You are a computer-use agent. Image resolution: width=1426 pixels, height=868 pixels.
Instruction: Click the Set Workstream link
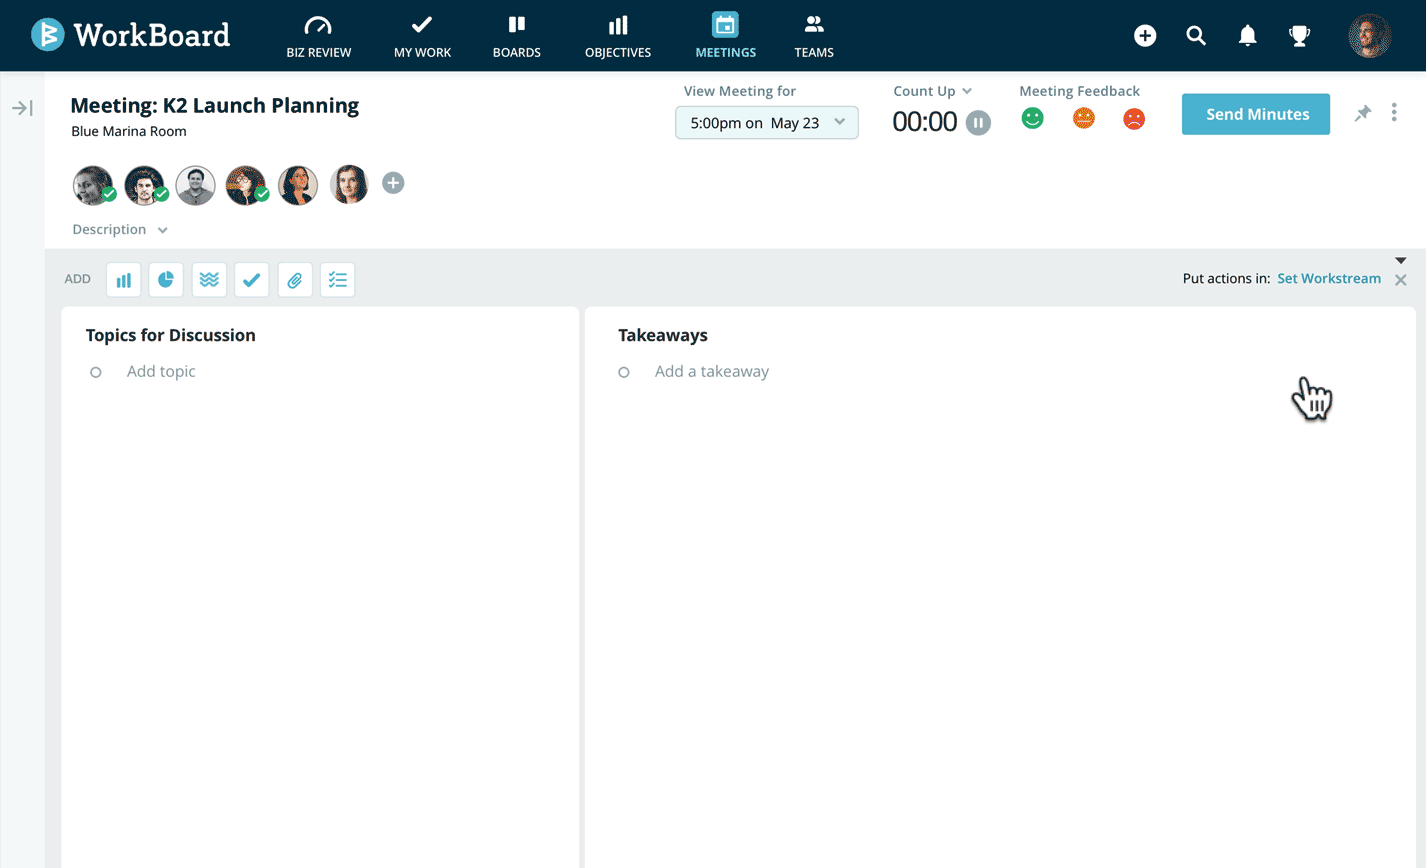pyautogui.click(x=1329, y=279)
